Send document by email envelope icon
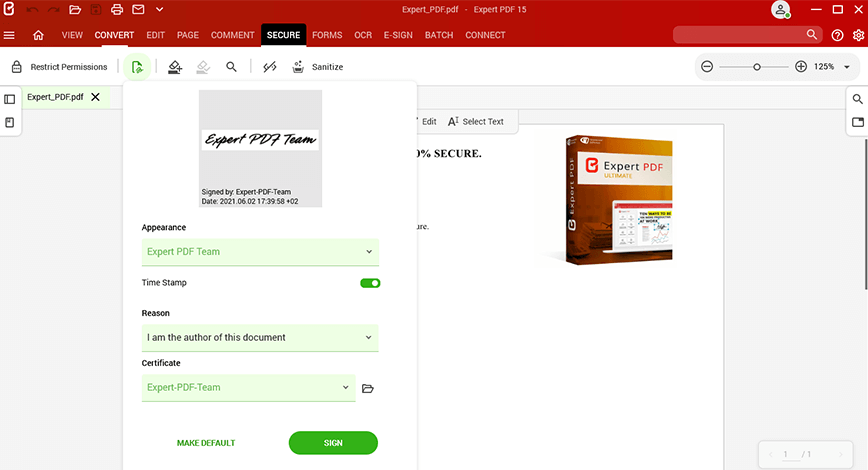This screenshot has width=868, height=470. pos(138,9)
